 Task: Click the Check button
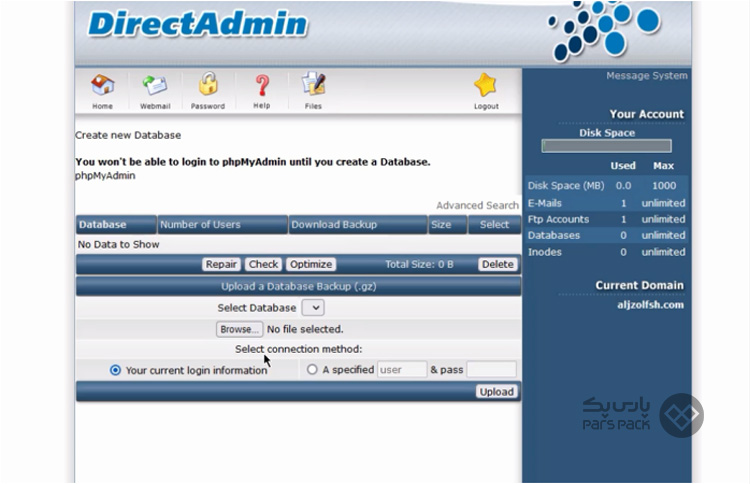pos(263,264)
